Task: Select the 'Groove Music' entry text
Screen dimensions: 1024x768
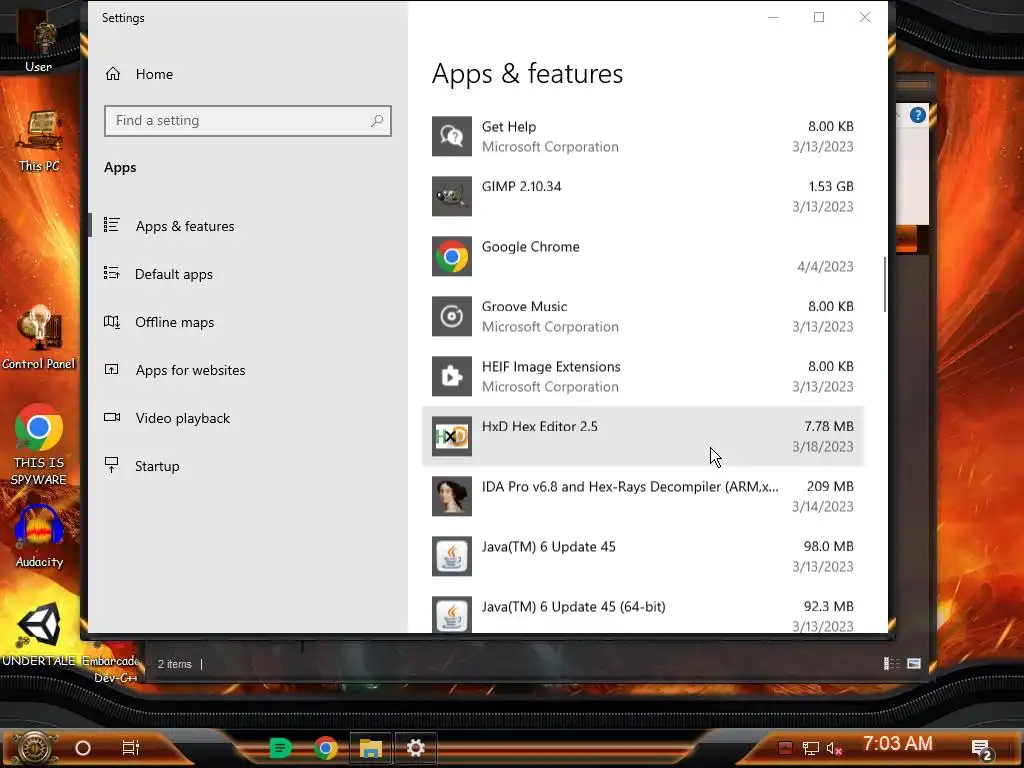Action: [x=524, y=307]
